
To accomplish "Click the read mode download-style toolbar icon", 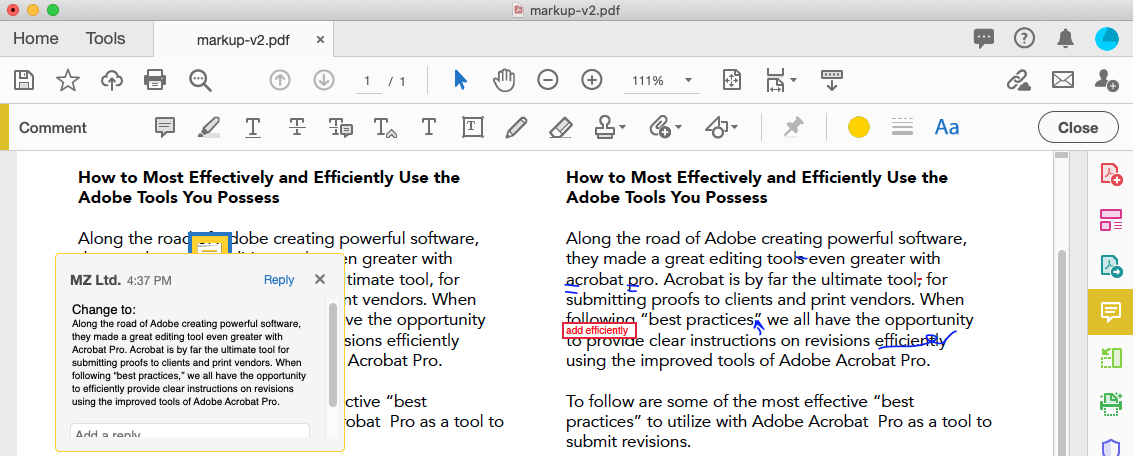I will point(832,80).
